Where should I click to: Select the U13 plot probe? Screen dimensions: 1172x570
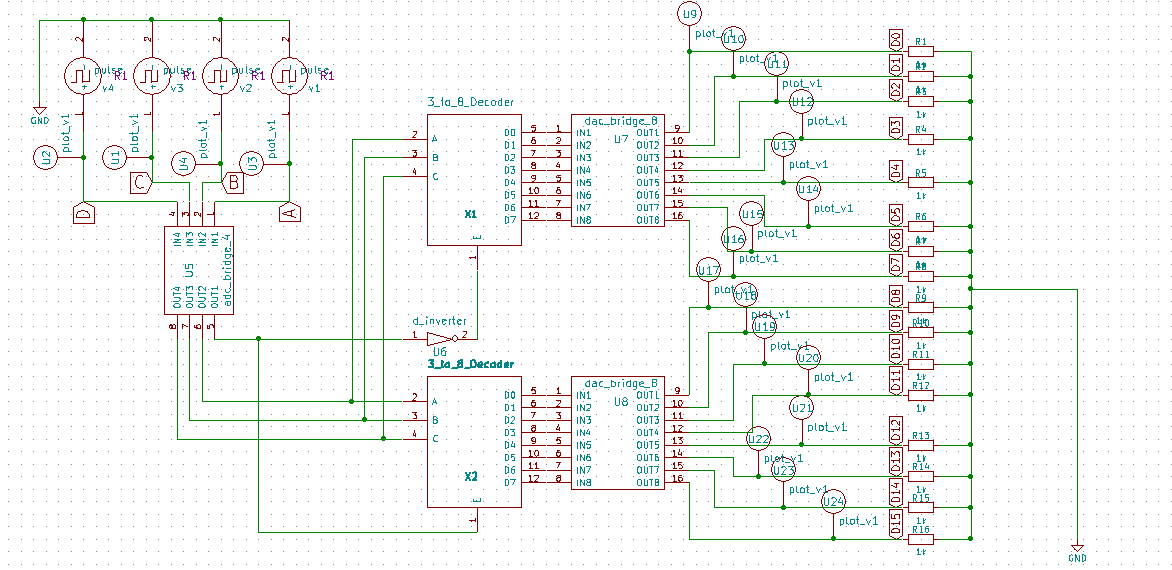point(783,146)
